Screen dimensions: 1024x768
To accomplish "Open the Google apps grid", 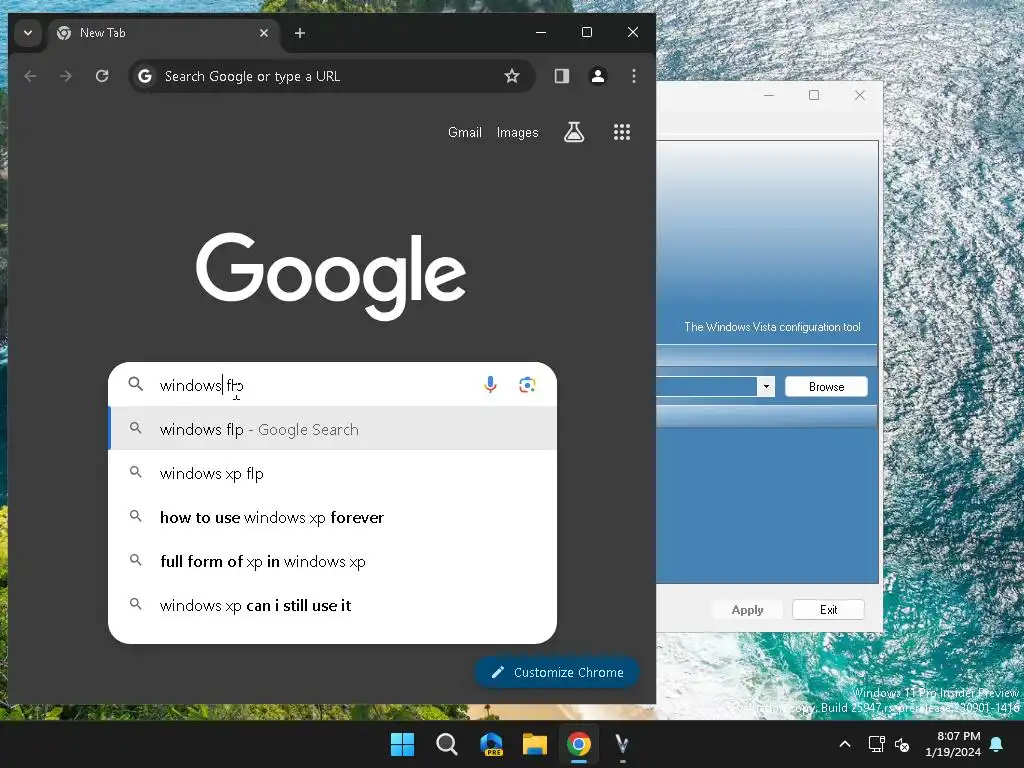I will pos(622,133).
